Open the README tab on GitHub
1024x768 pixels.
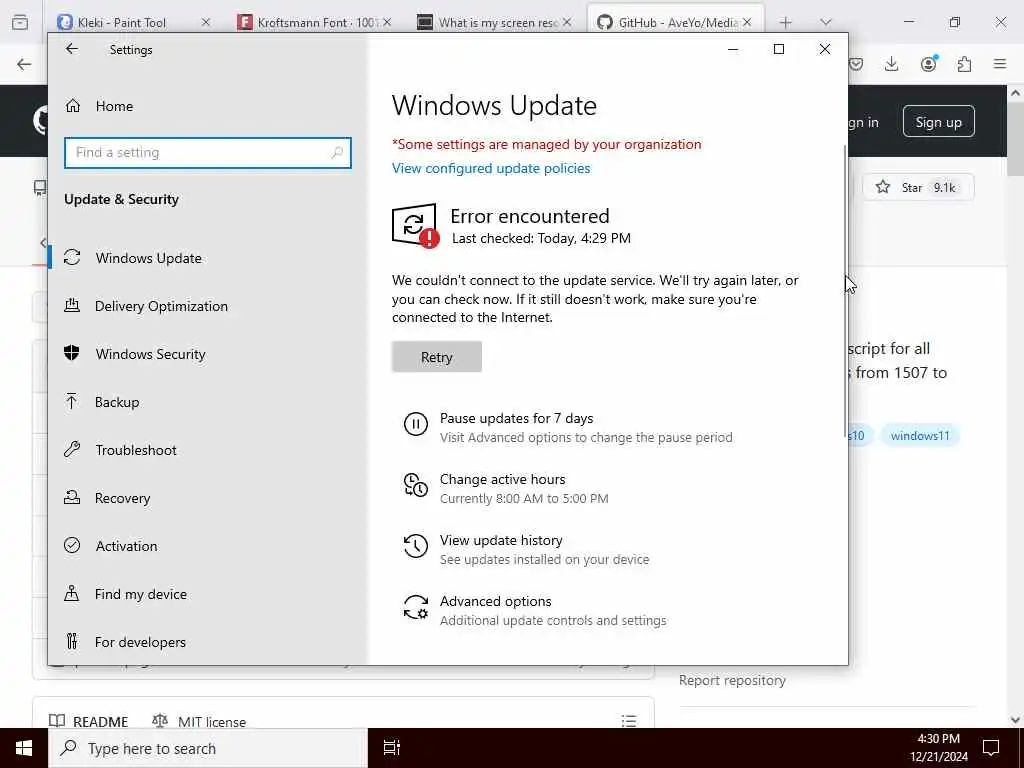coord(89,722)
